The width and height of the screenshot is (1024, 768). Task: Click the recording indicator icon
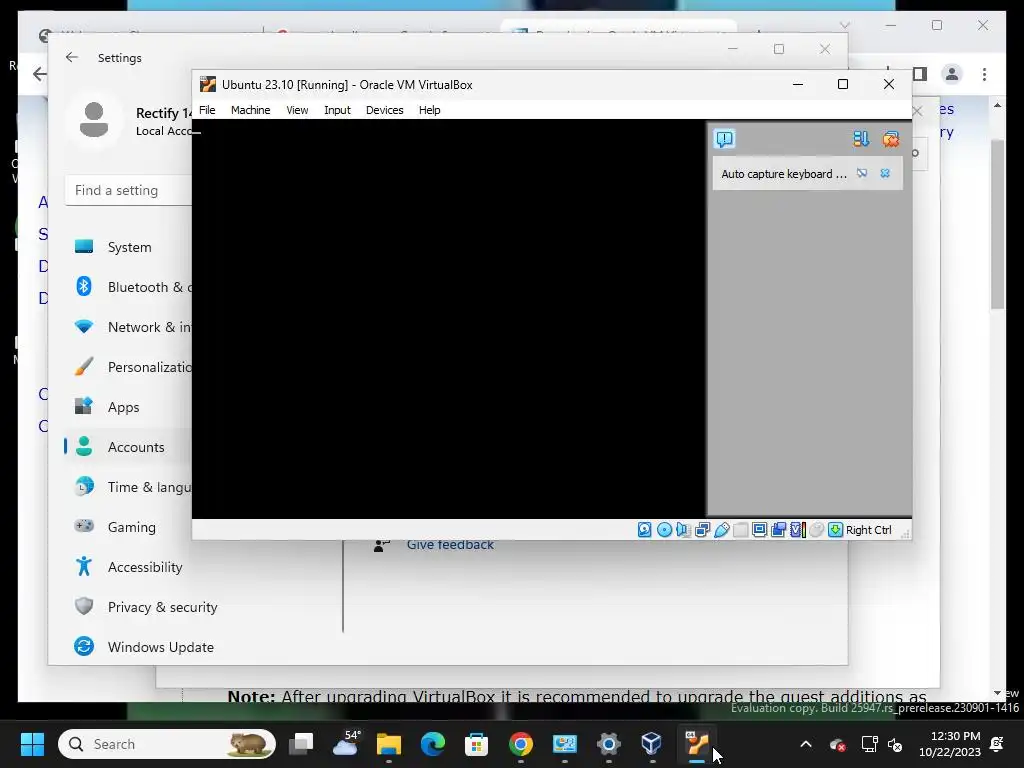tap(778, 530)
